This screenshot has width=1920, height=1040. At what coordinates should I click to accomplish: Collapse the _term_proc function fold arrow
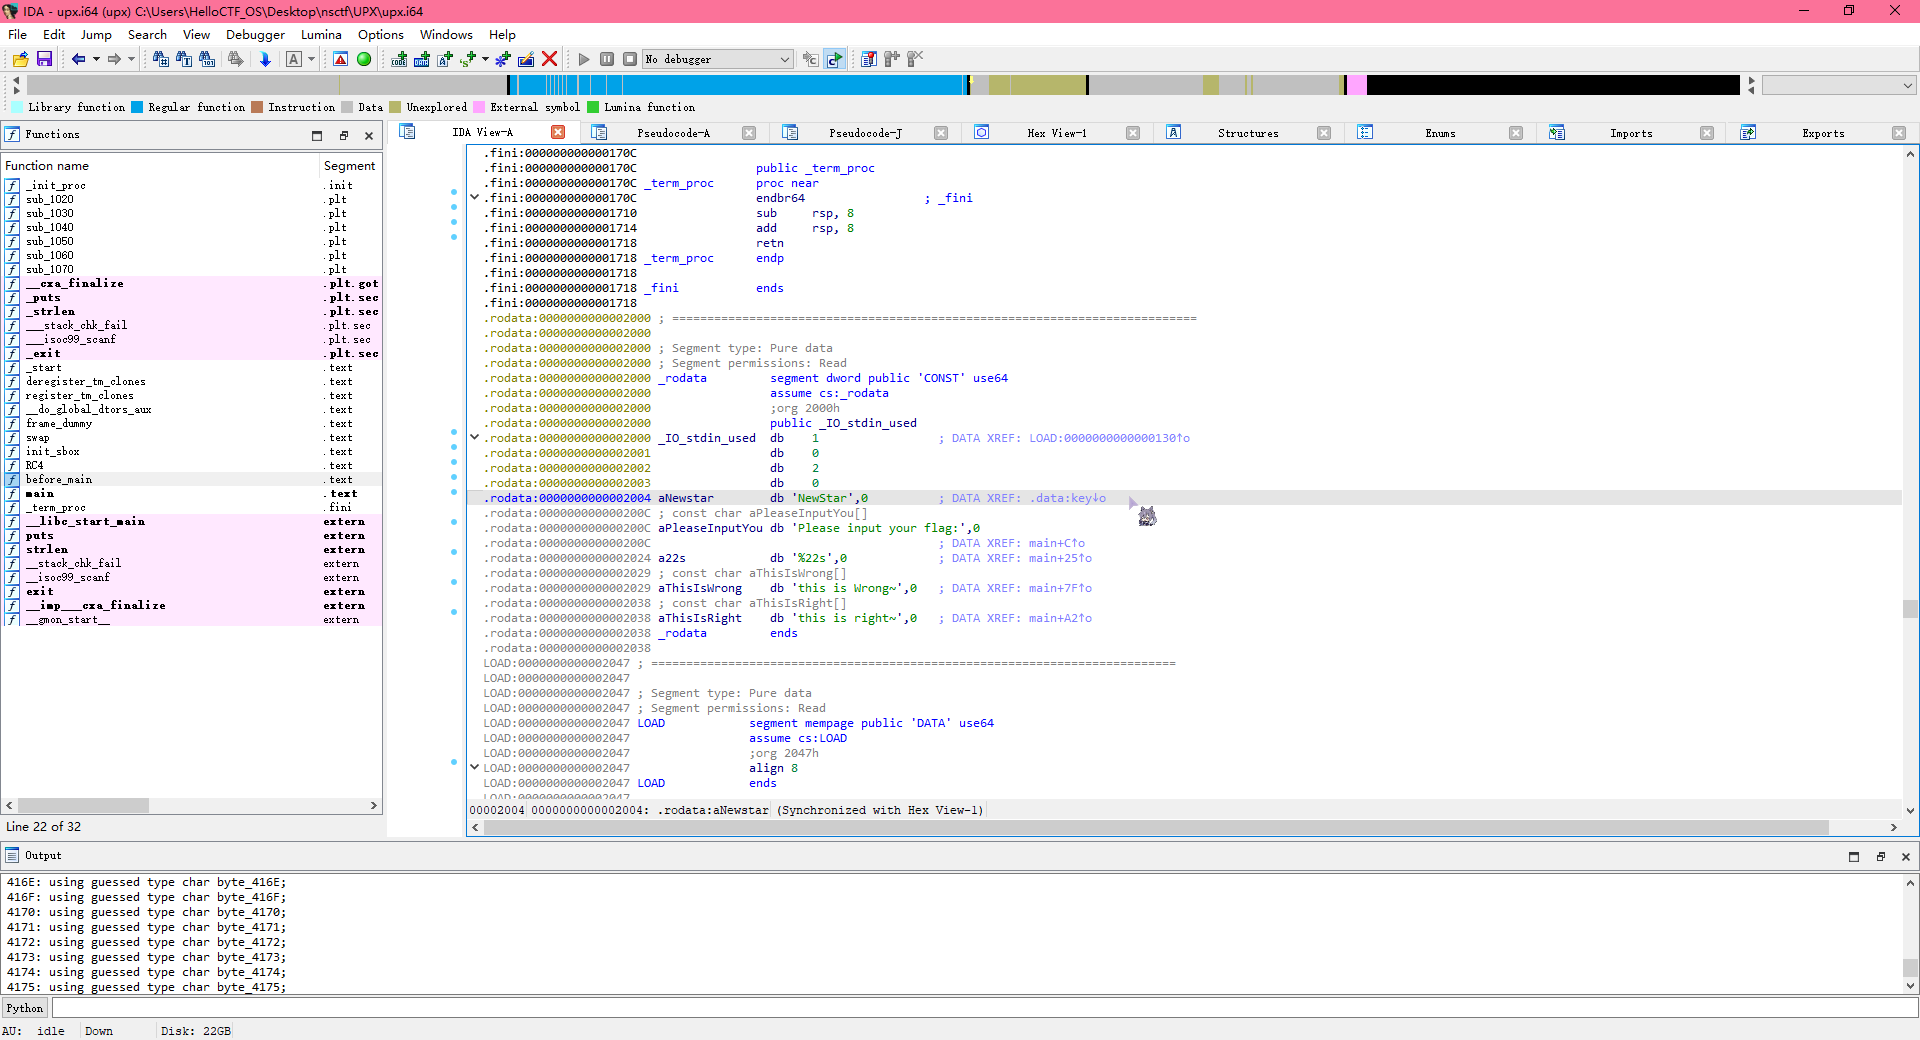(475, 198)
